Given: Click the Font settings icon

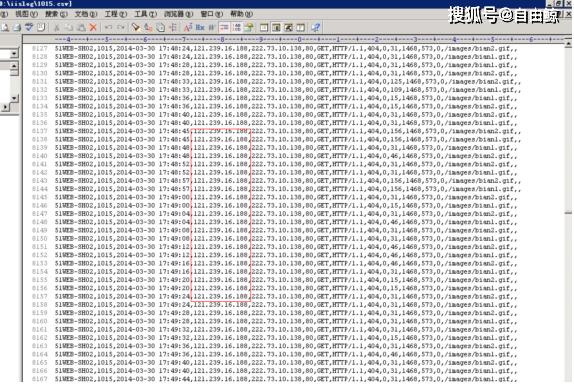Looking at the screenshot, I should pyautogui.click(x=188, y=27).
